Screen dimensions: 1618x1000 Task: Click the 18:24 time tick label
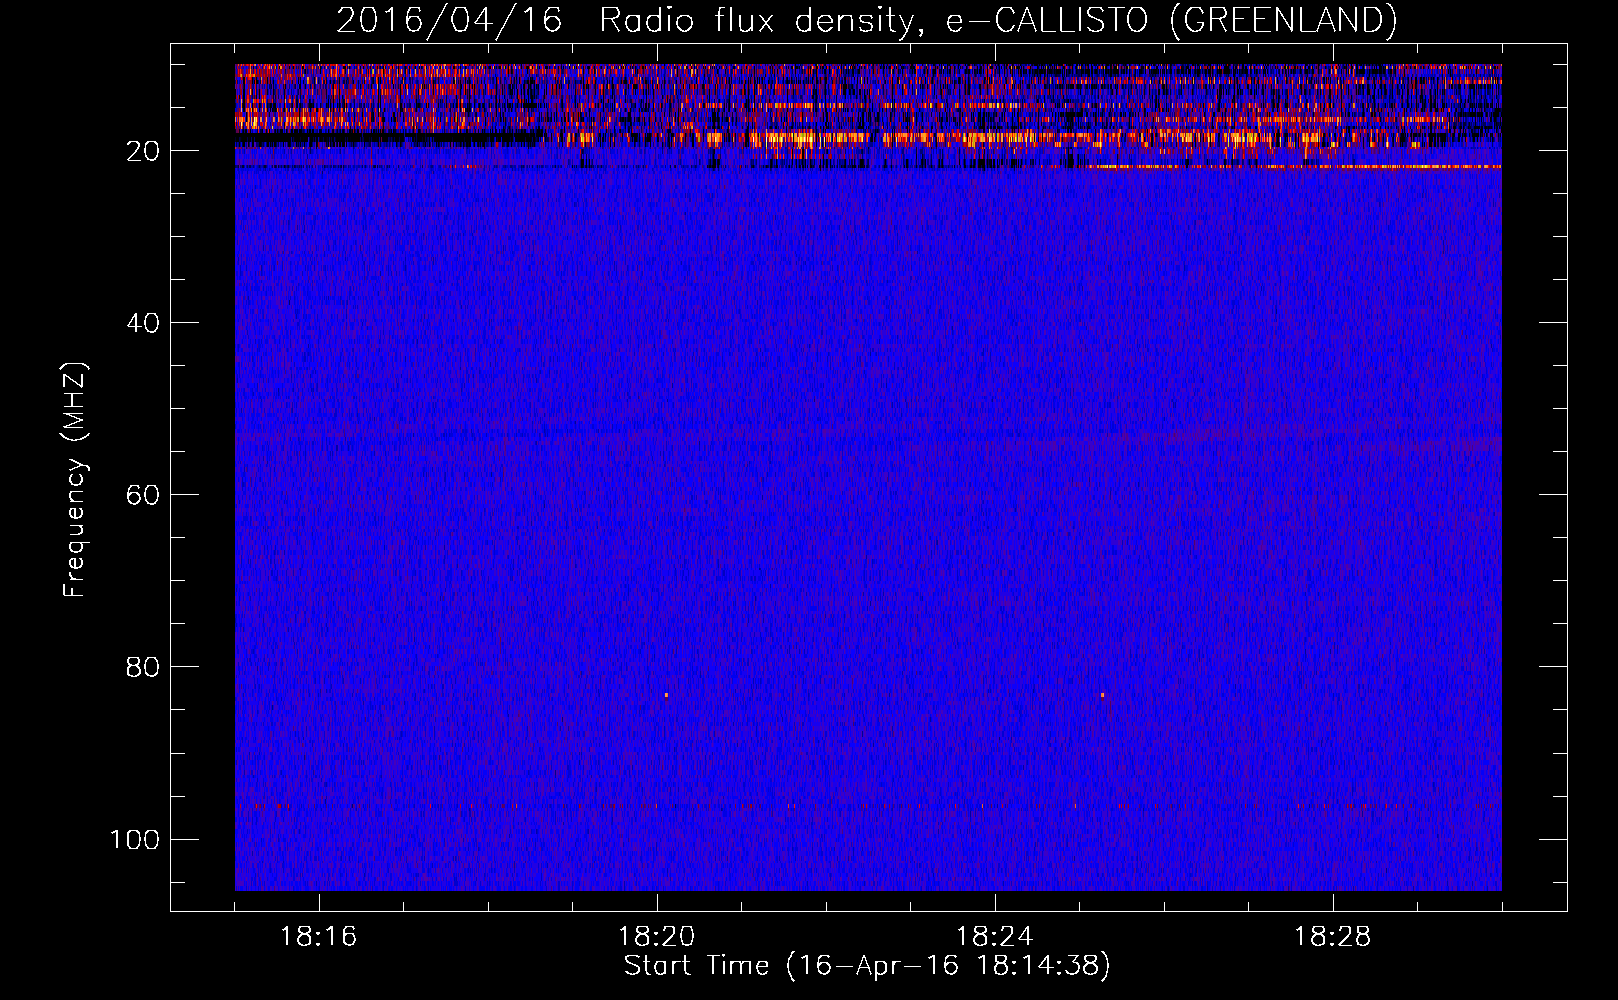coord(994,937)
